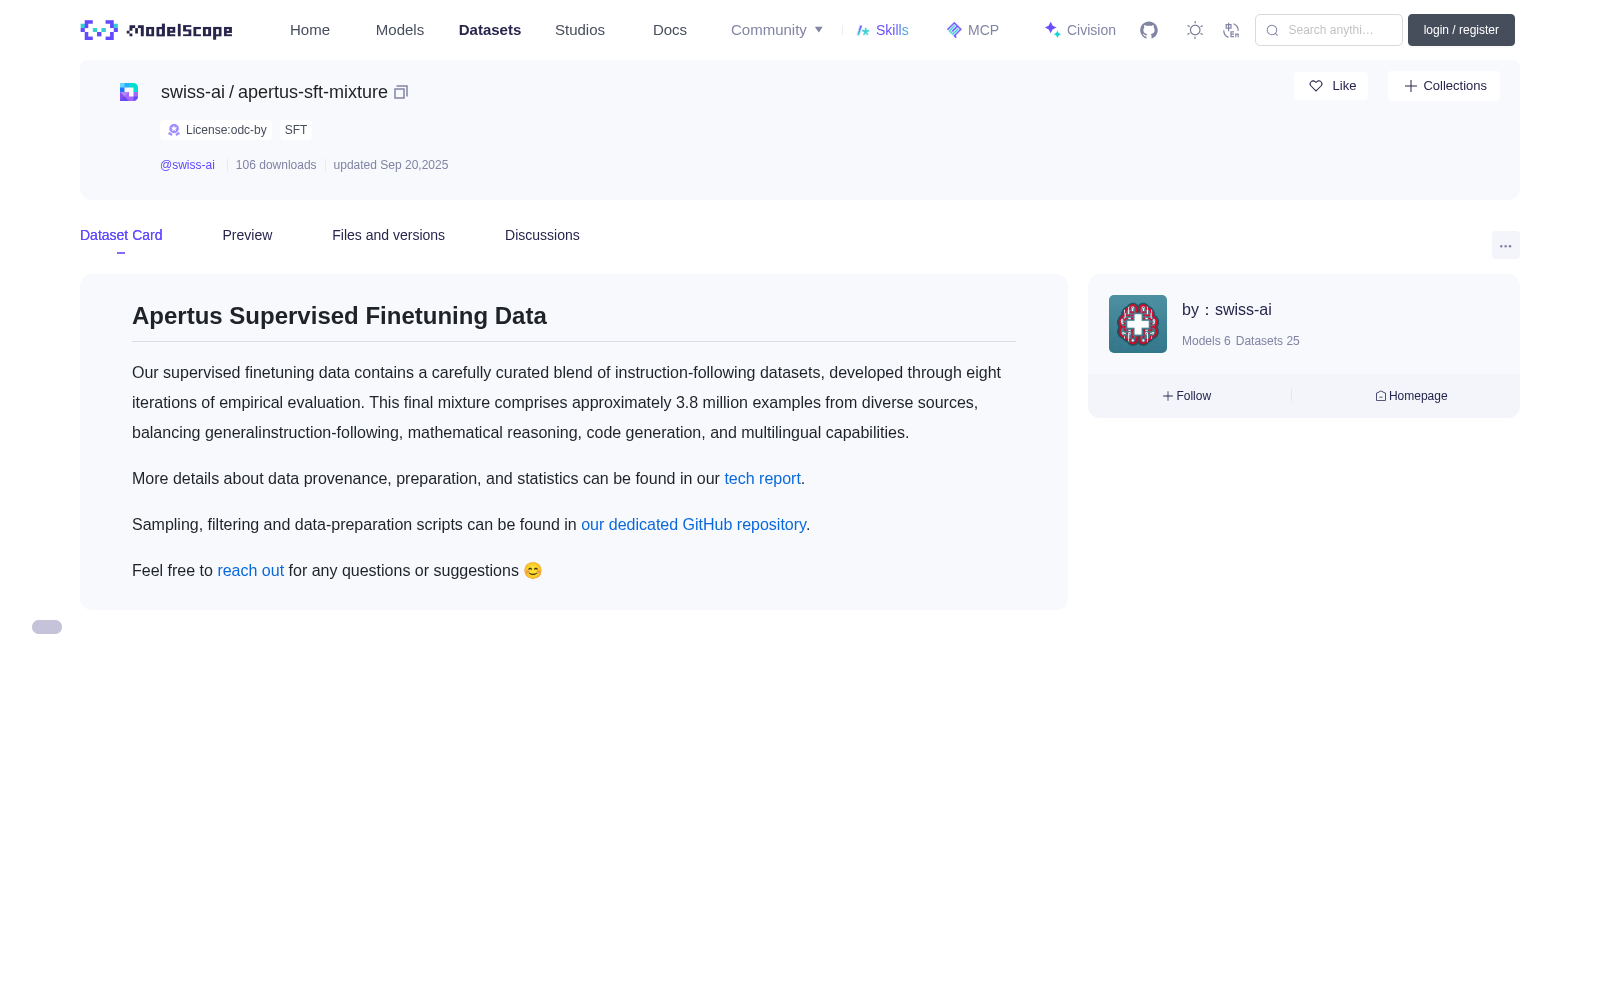Open the three-dots more options menu

pyautogui.click(x=1506, y=245)
